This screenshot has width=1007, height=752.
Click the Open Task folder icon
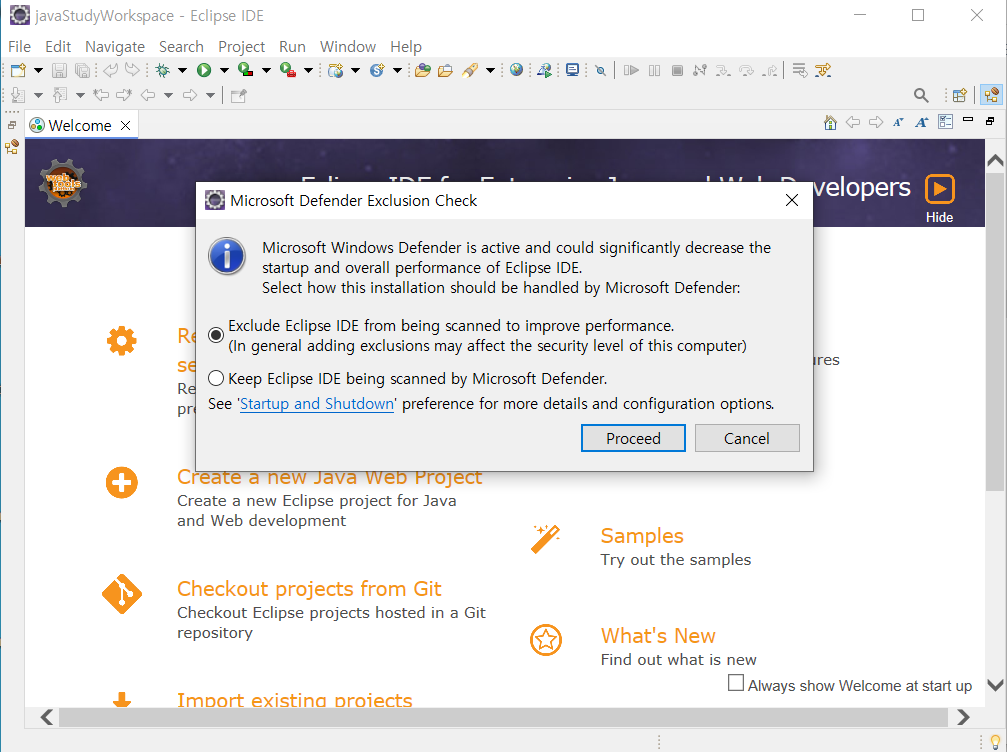pos(445,70)
